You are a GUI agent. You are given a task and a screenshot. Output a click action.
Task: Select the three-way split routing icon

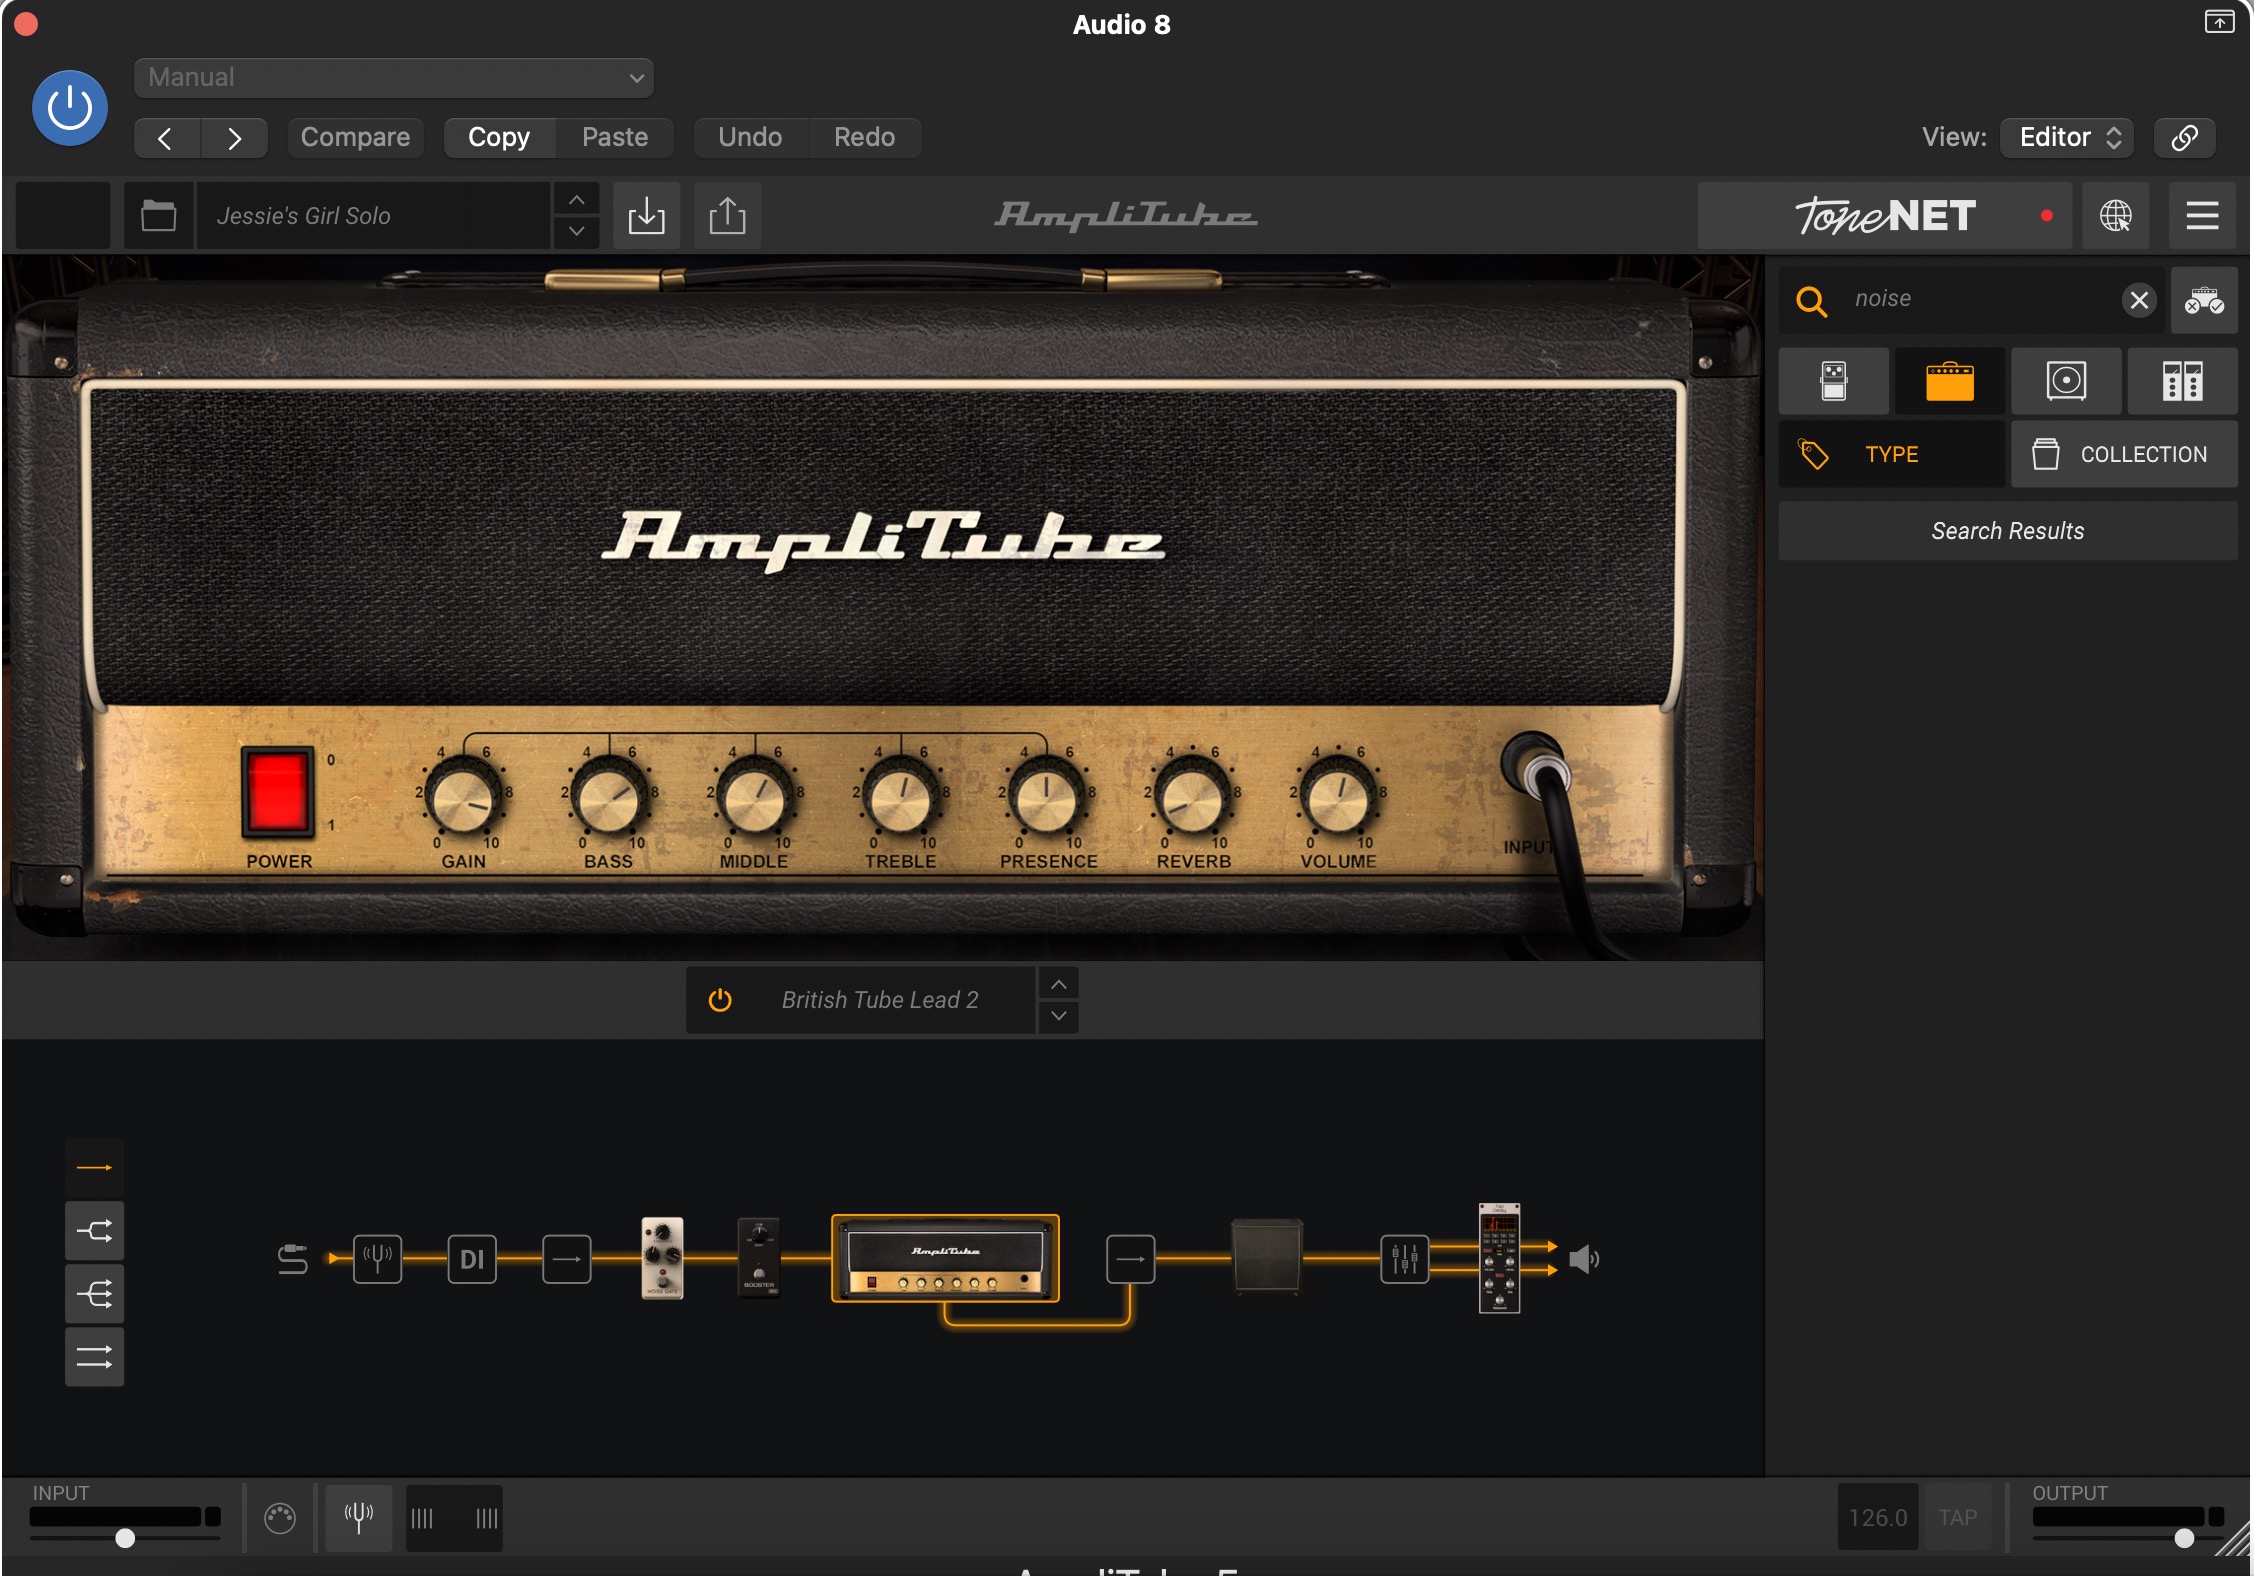point(95,1294)
